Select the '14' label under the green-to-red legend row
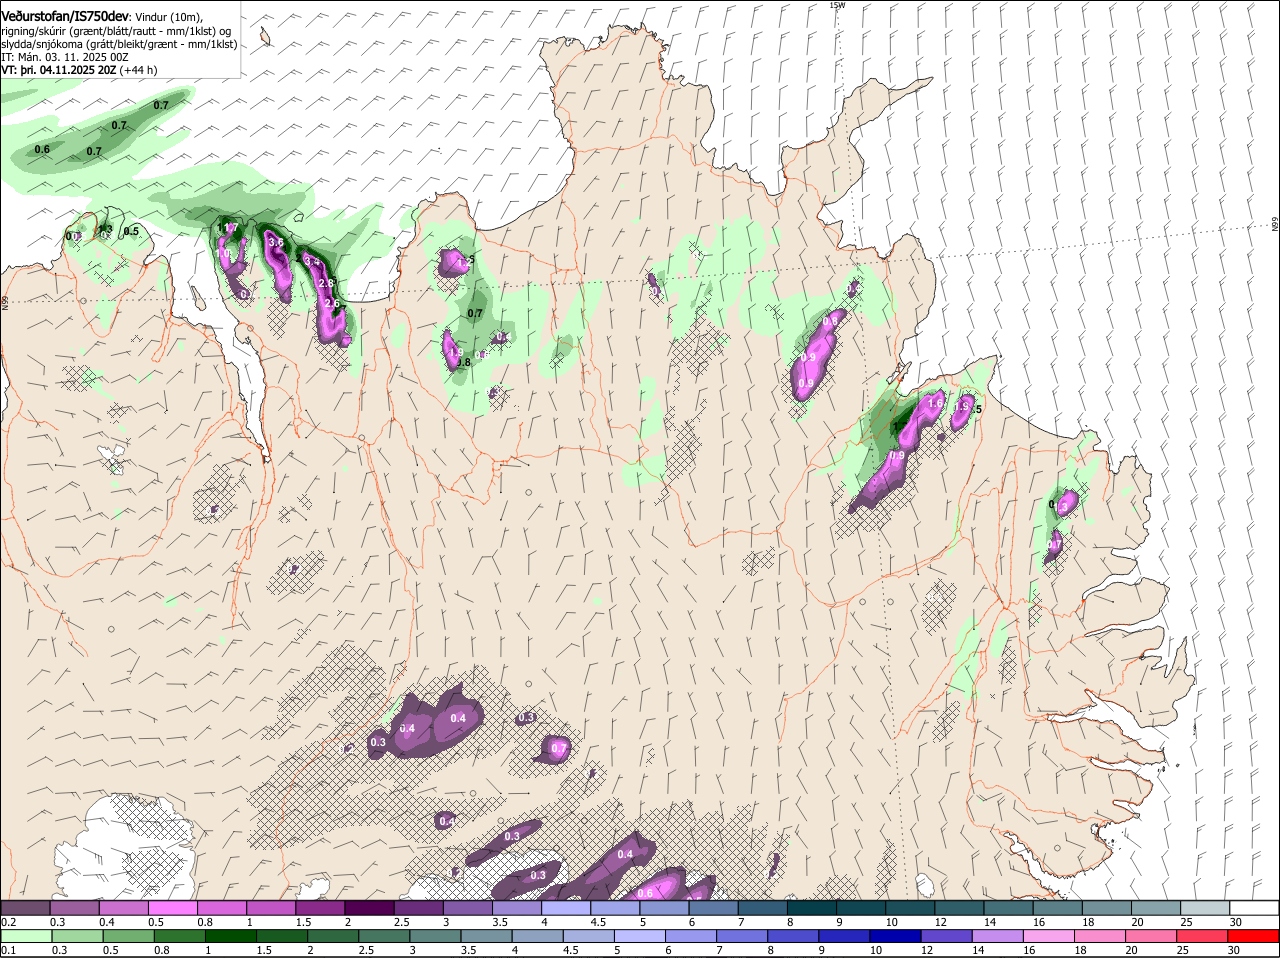This screenshot has width=1280, height=958. coord(977,950)
